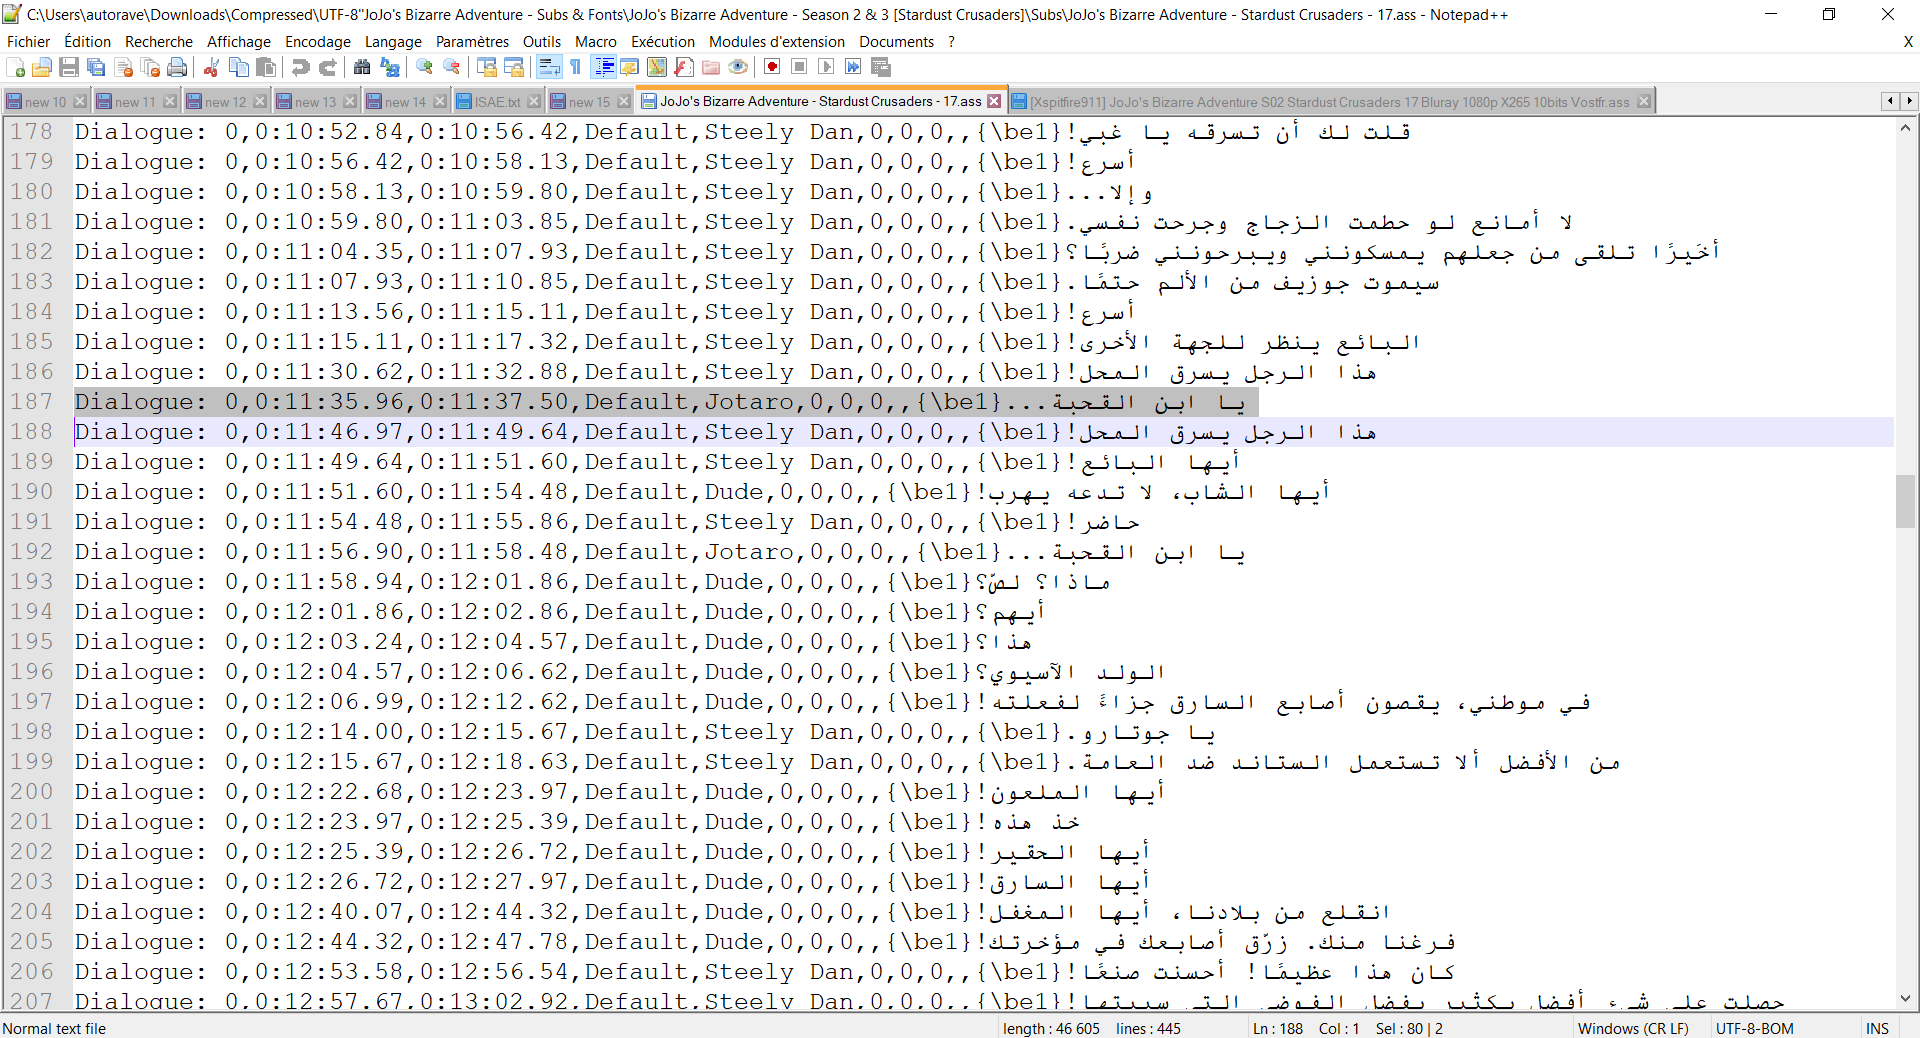Open the Édition menu
The width and height of the screenshot is (1920, 1038).
87,42
